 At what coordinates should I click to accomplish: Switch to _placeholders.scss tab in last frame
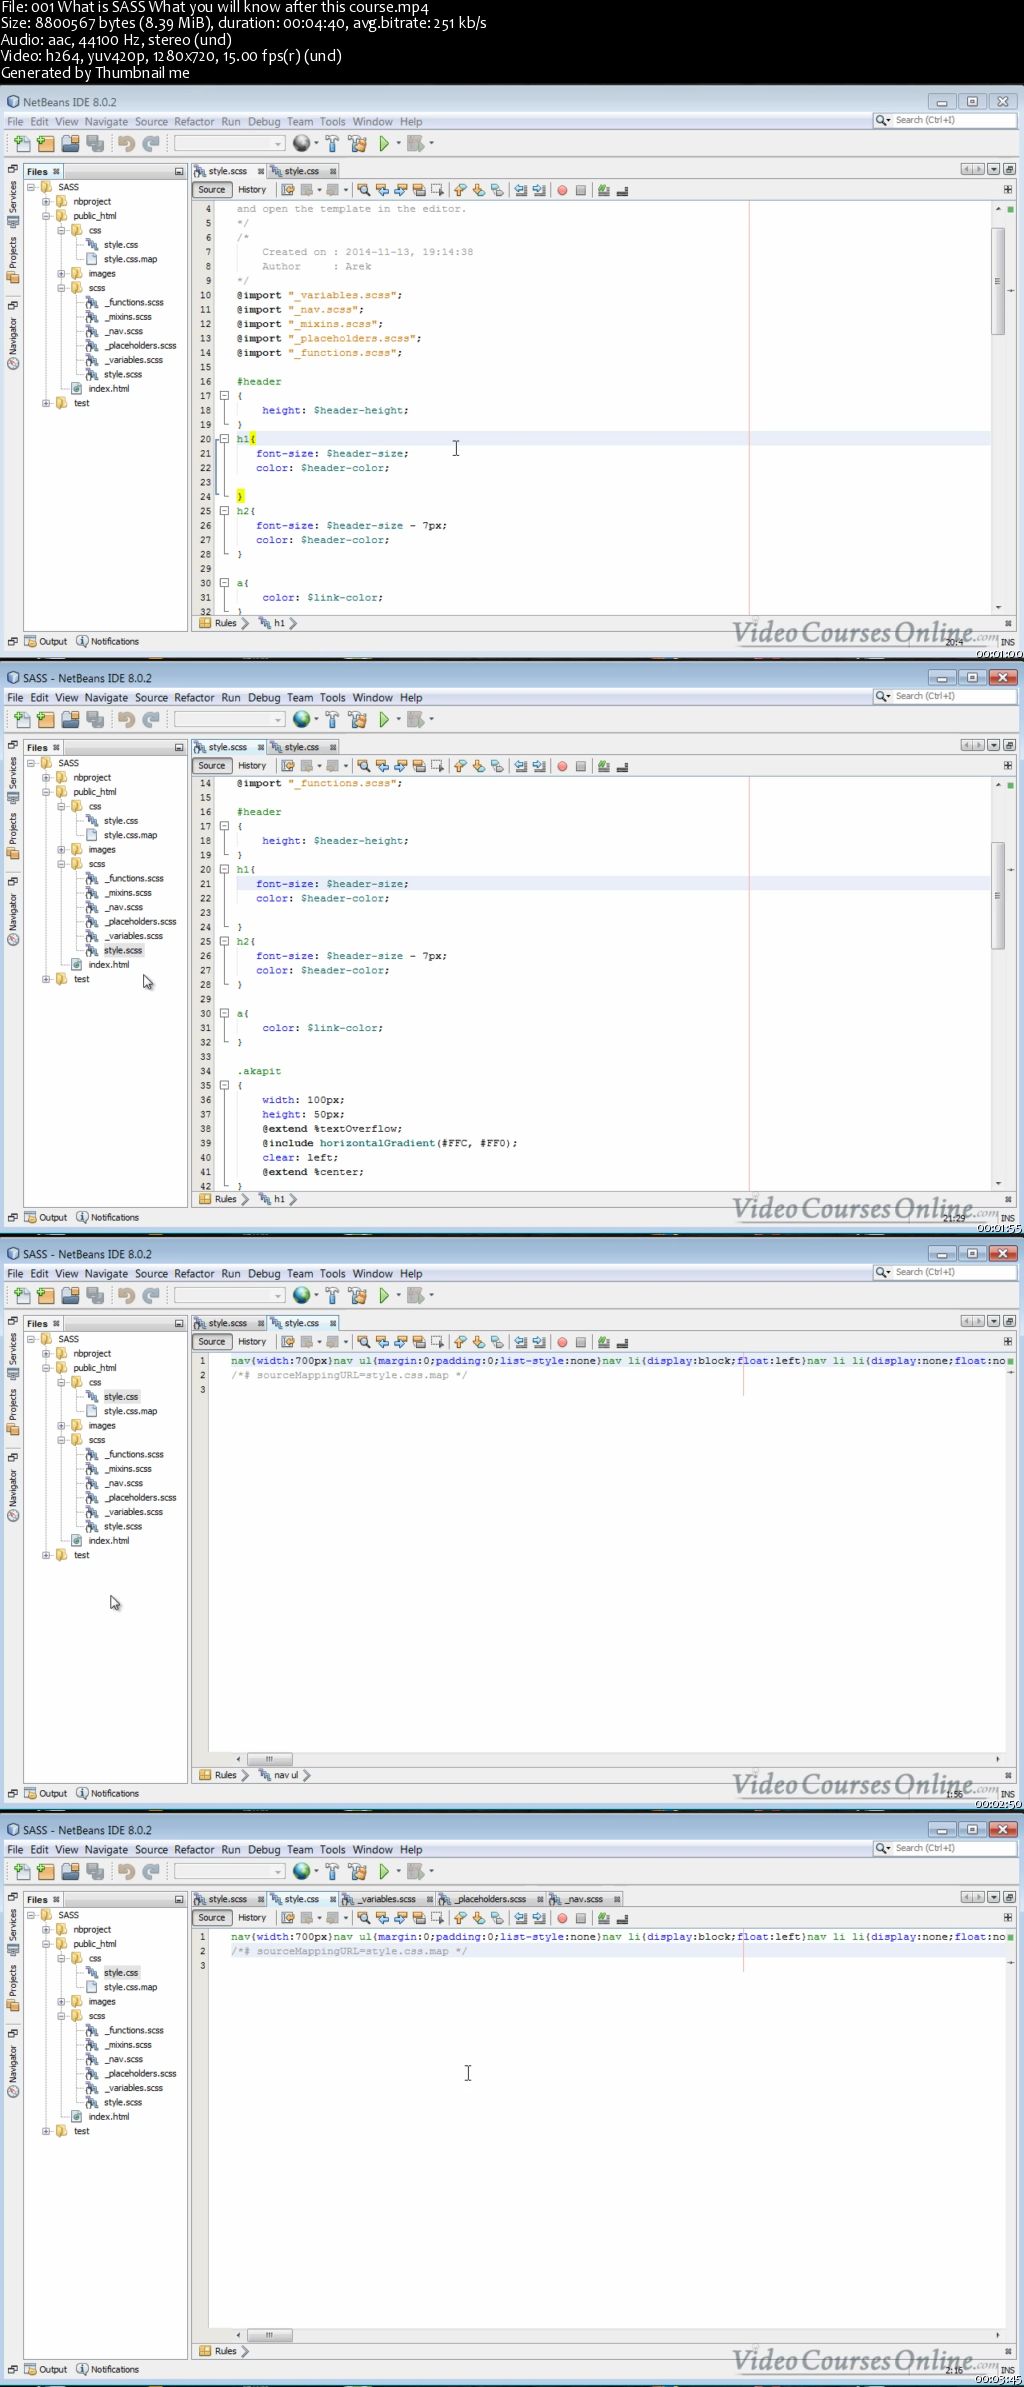tap(490, 1899)
